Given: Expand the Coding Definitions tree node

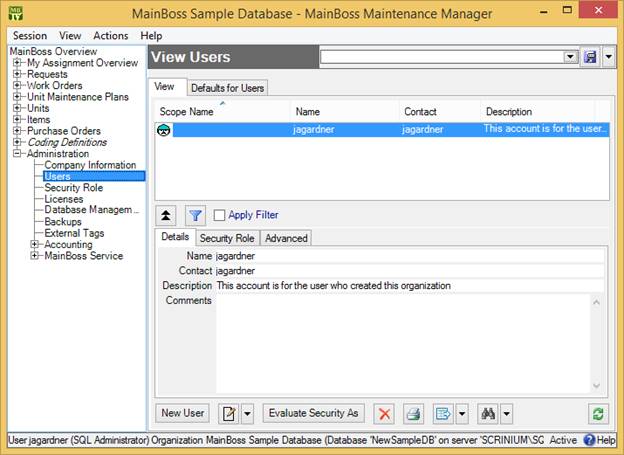Looking at the screenshot, I should click(17, 142).
